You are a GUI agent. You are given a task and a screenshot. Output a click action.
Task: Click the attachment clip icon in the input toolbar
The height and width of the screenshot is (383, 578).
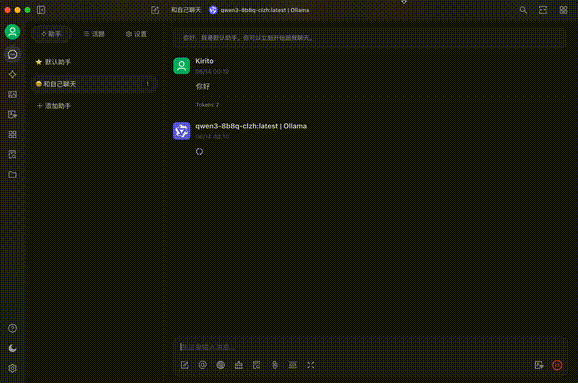(x=275, y=365)
